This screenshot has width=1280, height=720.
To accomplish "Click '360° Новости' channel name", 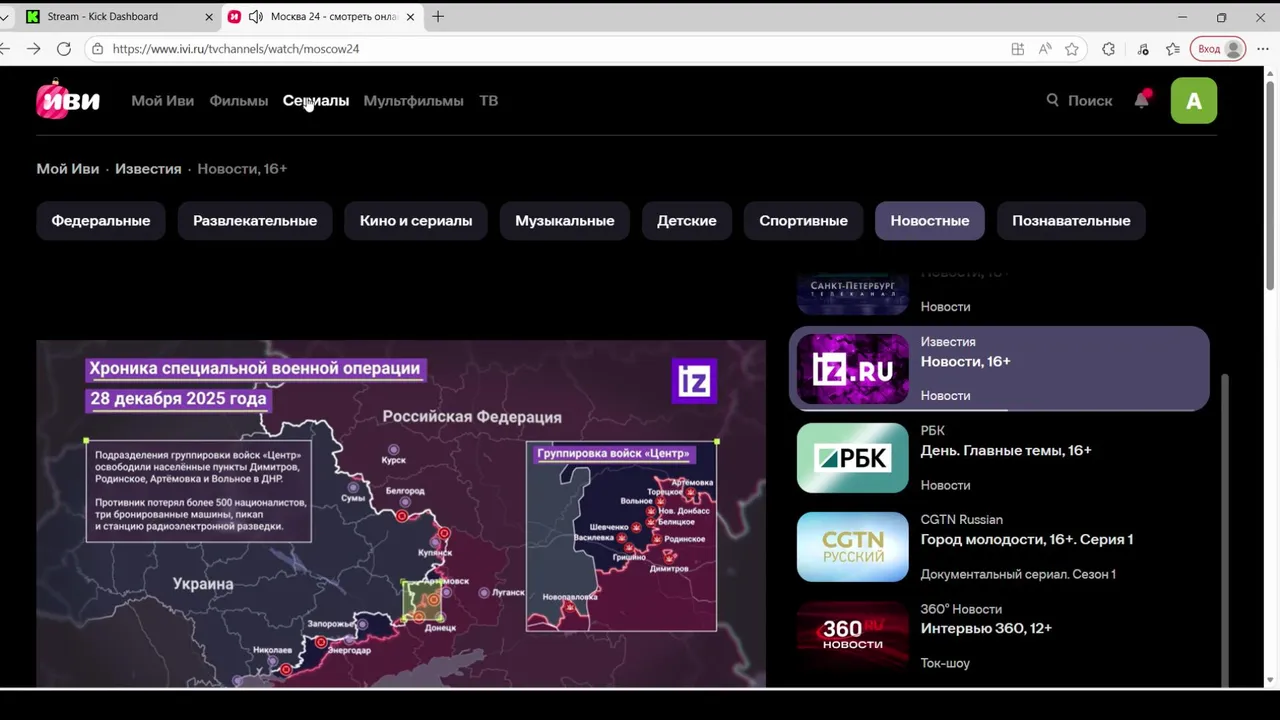I will click(x=961, y=609).
